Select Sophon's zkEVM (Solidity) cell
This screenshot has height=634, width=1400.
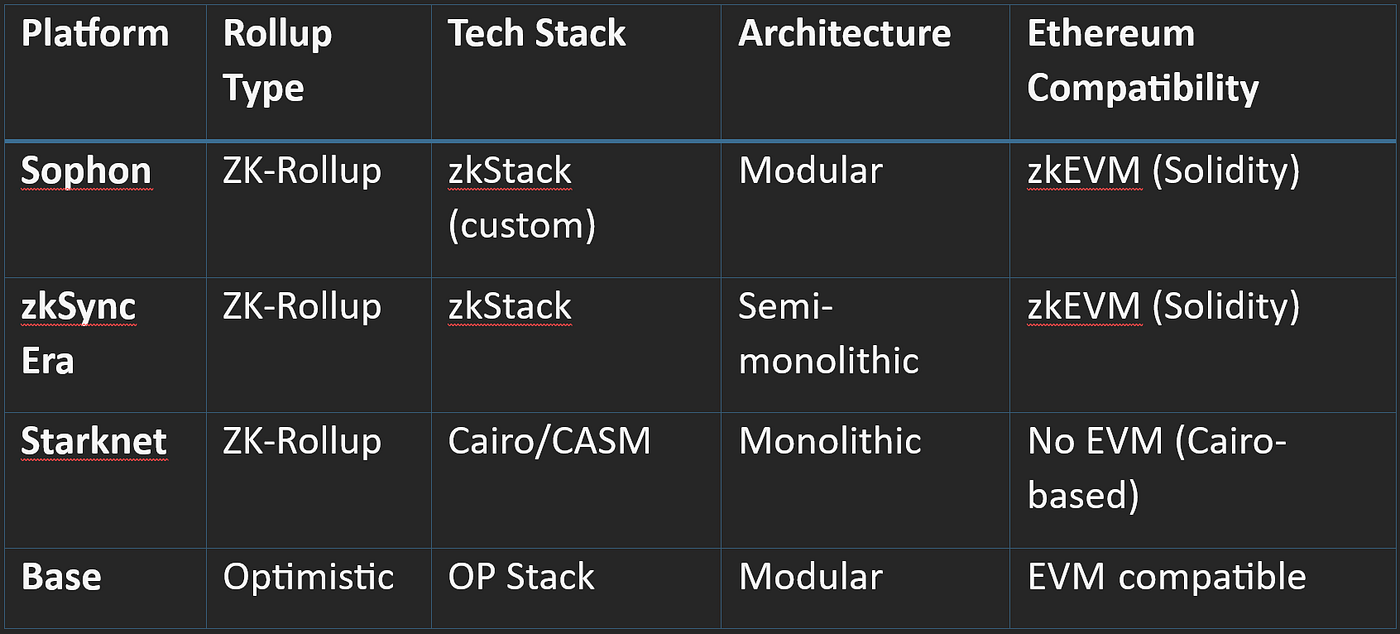pyautogui.click(x=1203, y=209)
